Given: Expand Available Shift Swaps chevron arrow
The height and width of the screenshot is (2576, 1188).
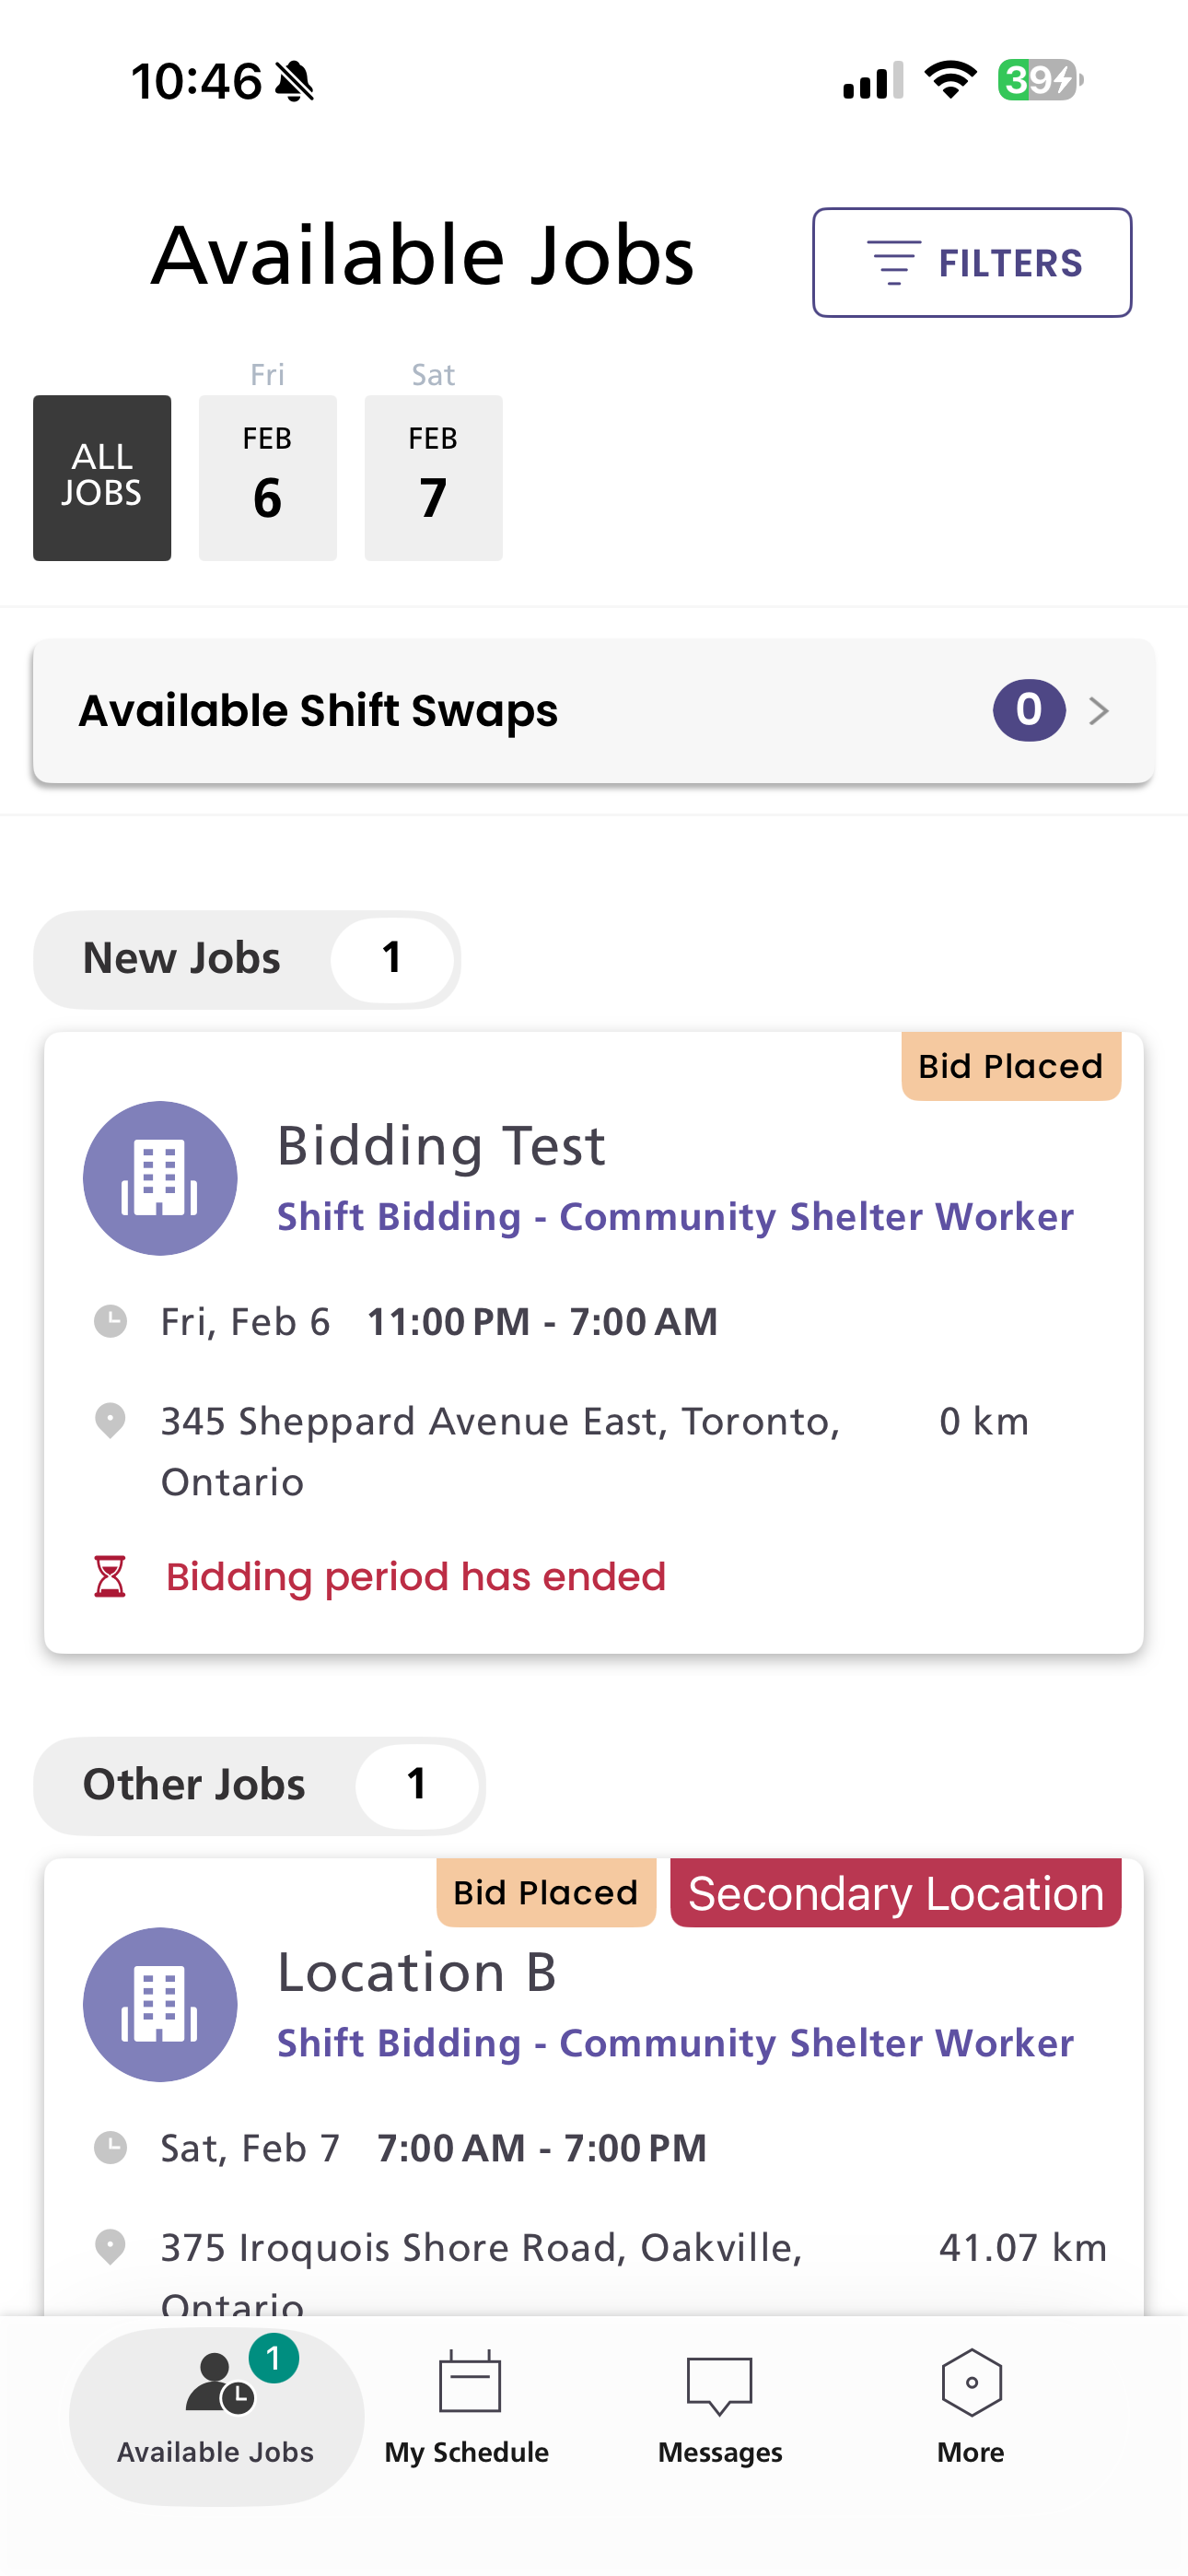Looking at the screenshot, I should [x=1099, y=710].
